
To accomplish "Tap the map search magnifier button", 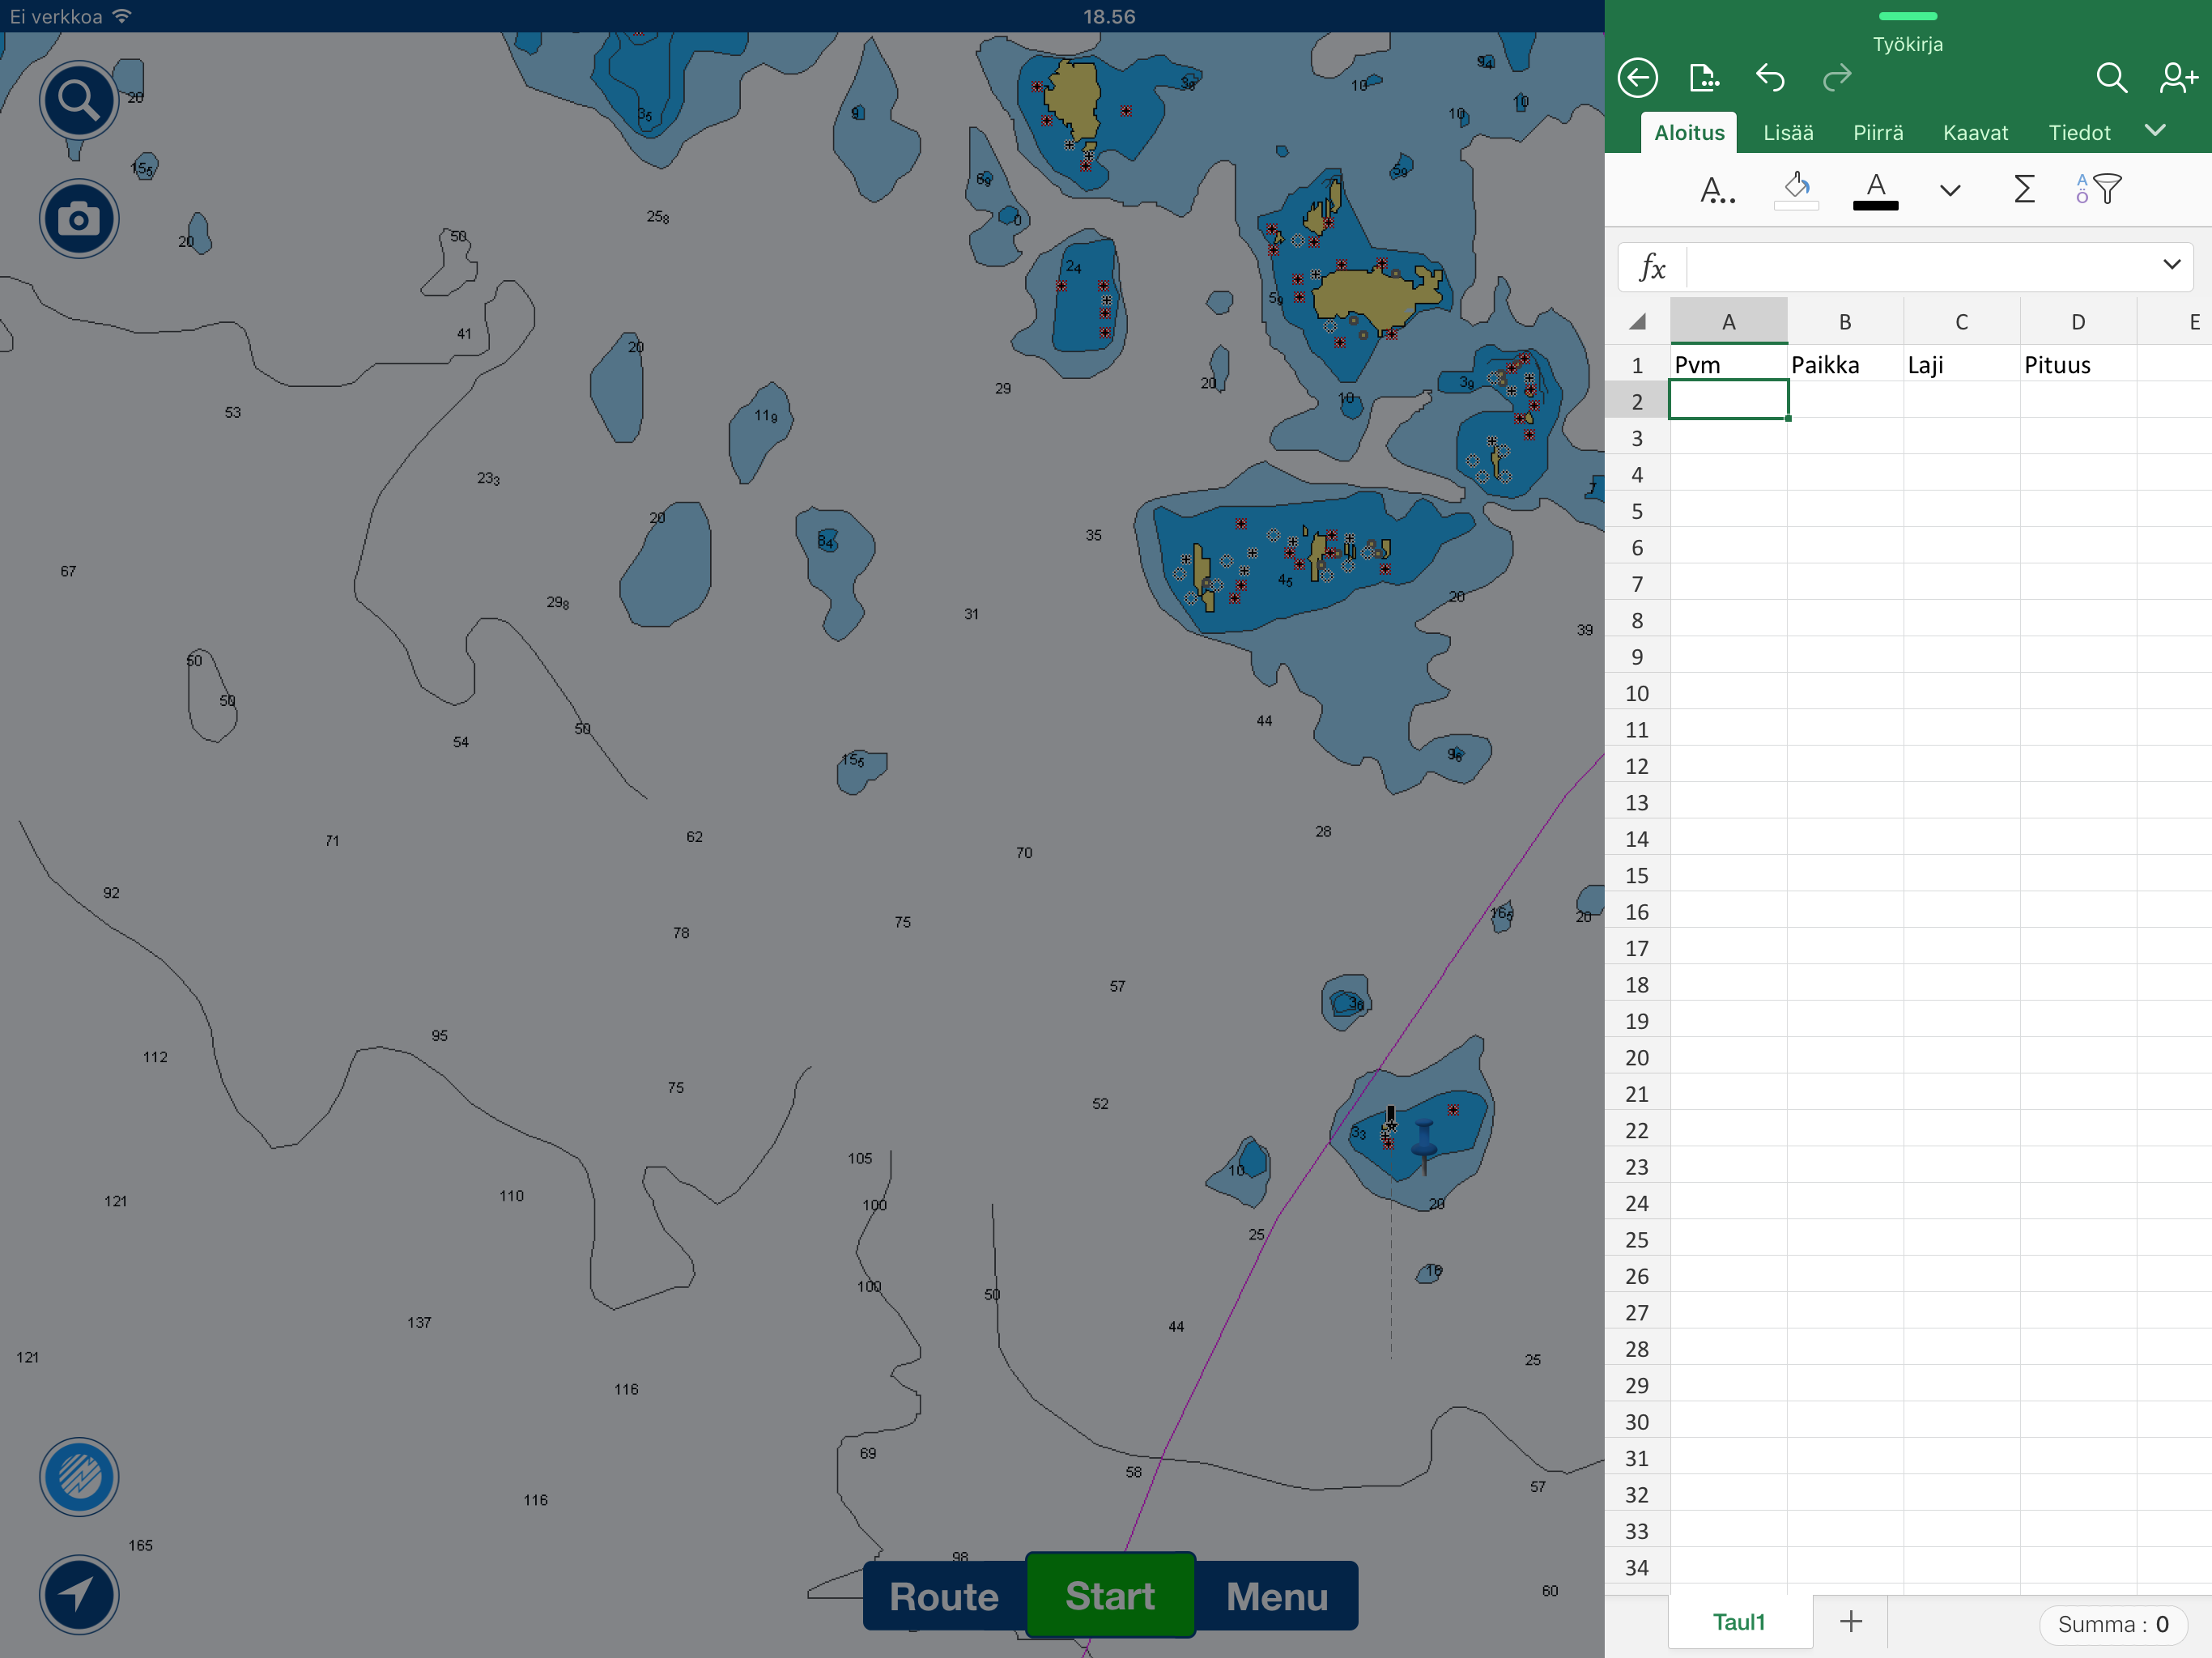I will (79, 100).
